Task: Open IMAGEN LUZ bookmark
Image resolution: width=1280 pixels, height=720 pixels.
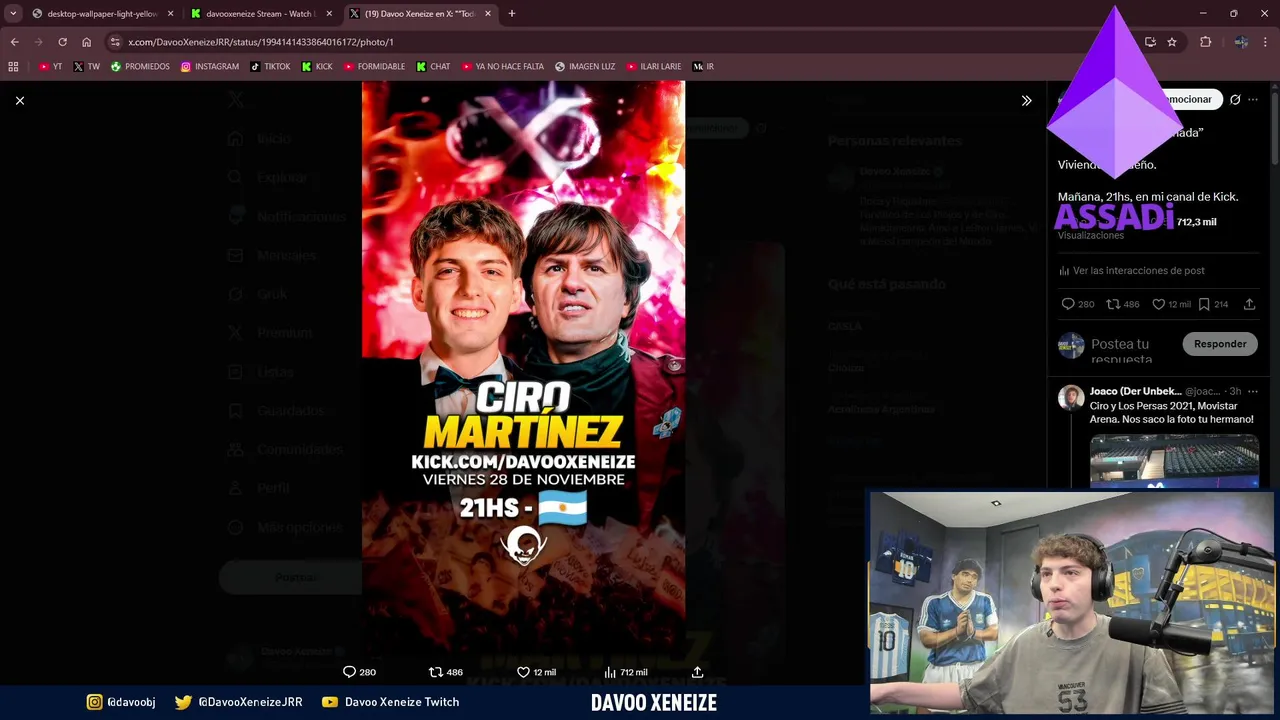Action: point(585,67)
